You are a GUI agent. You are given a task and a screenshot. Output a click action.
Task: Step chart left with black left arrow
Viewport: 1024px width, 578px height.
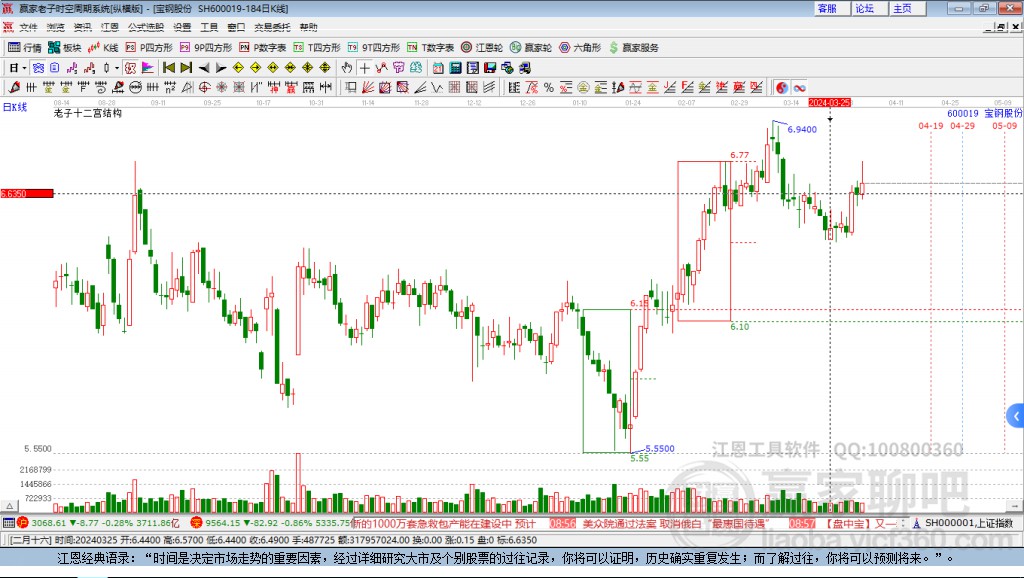tap(204, 68)
